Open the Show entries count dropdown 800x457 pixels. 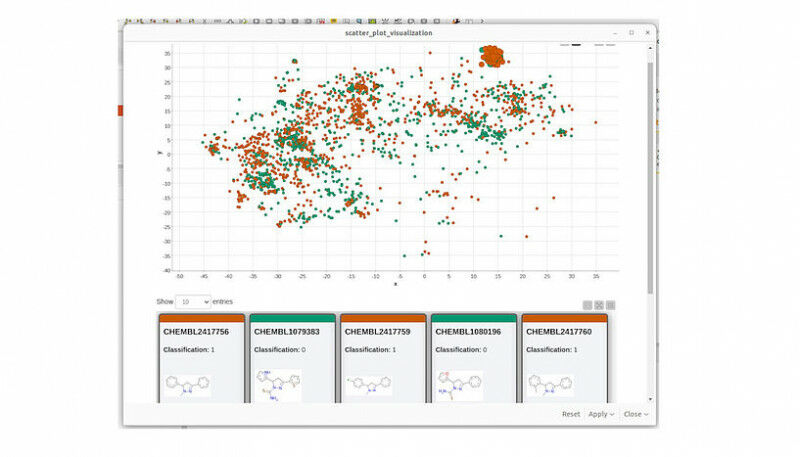tap(193, 301)
